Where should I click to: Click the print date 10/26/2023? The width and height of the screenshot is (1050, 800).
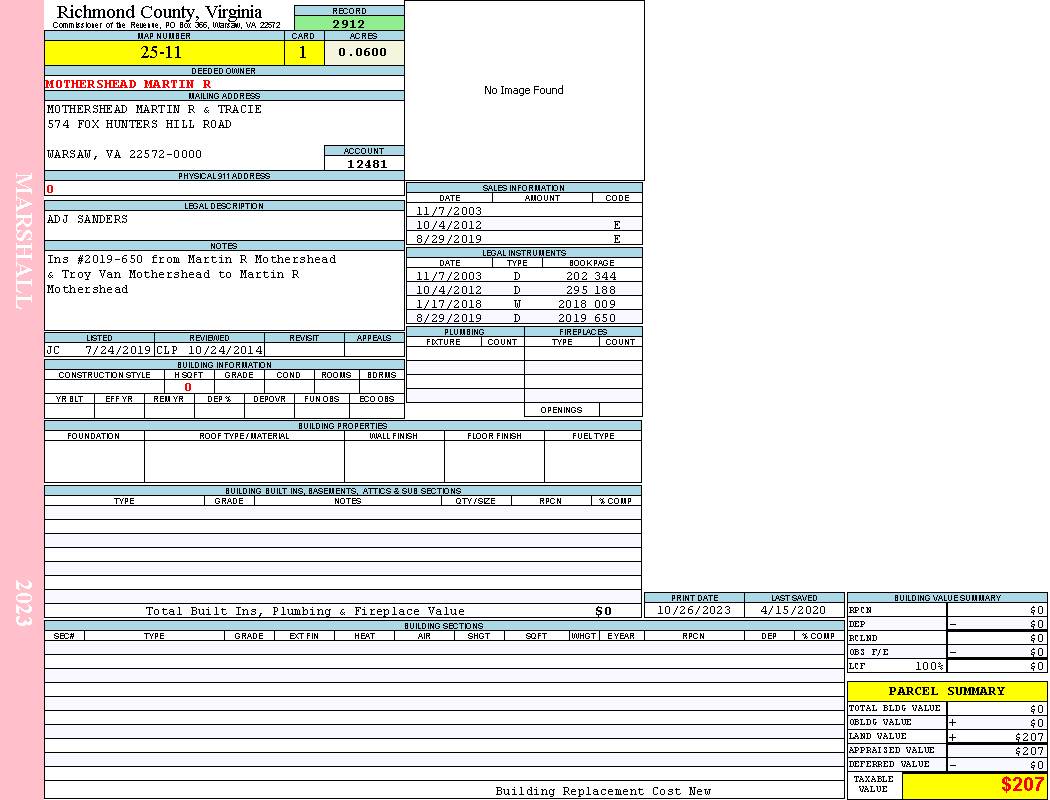click(x=694, y=610)
